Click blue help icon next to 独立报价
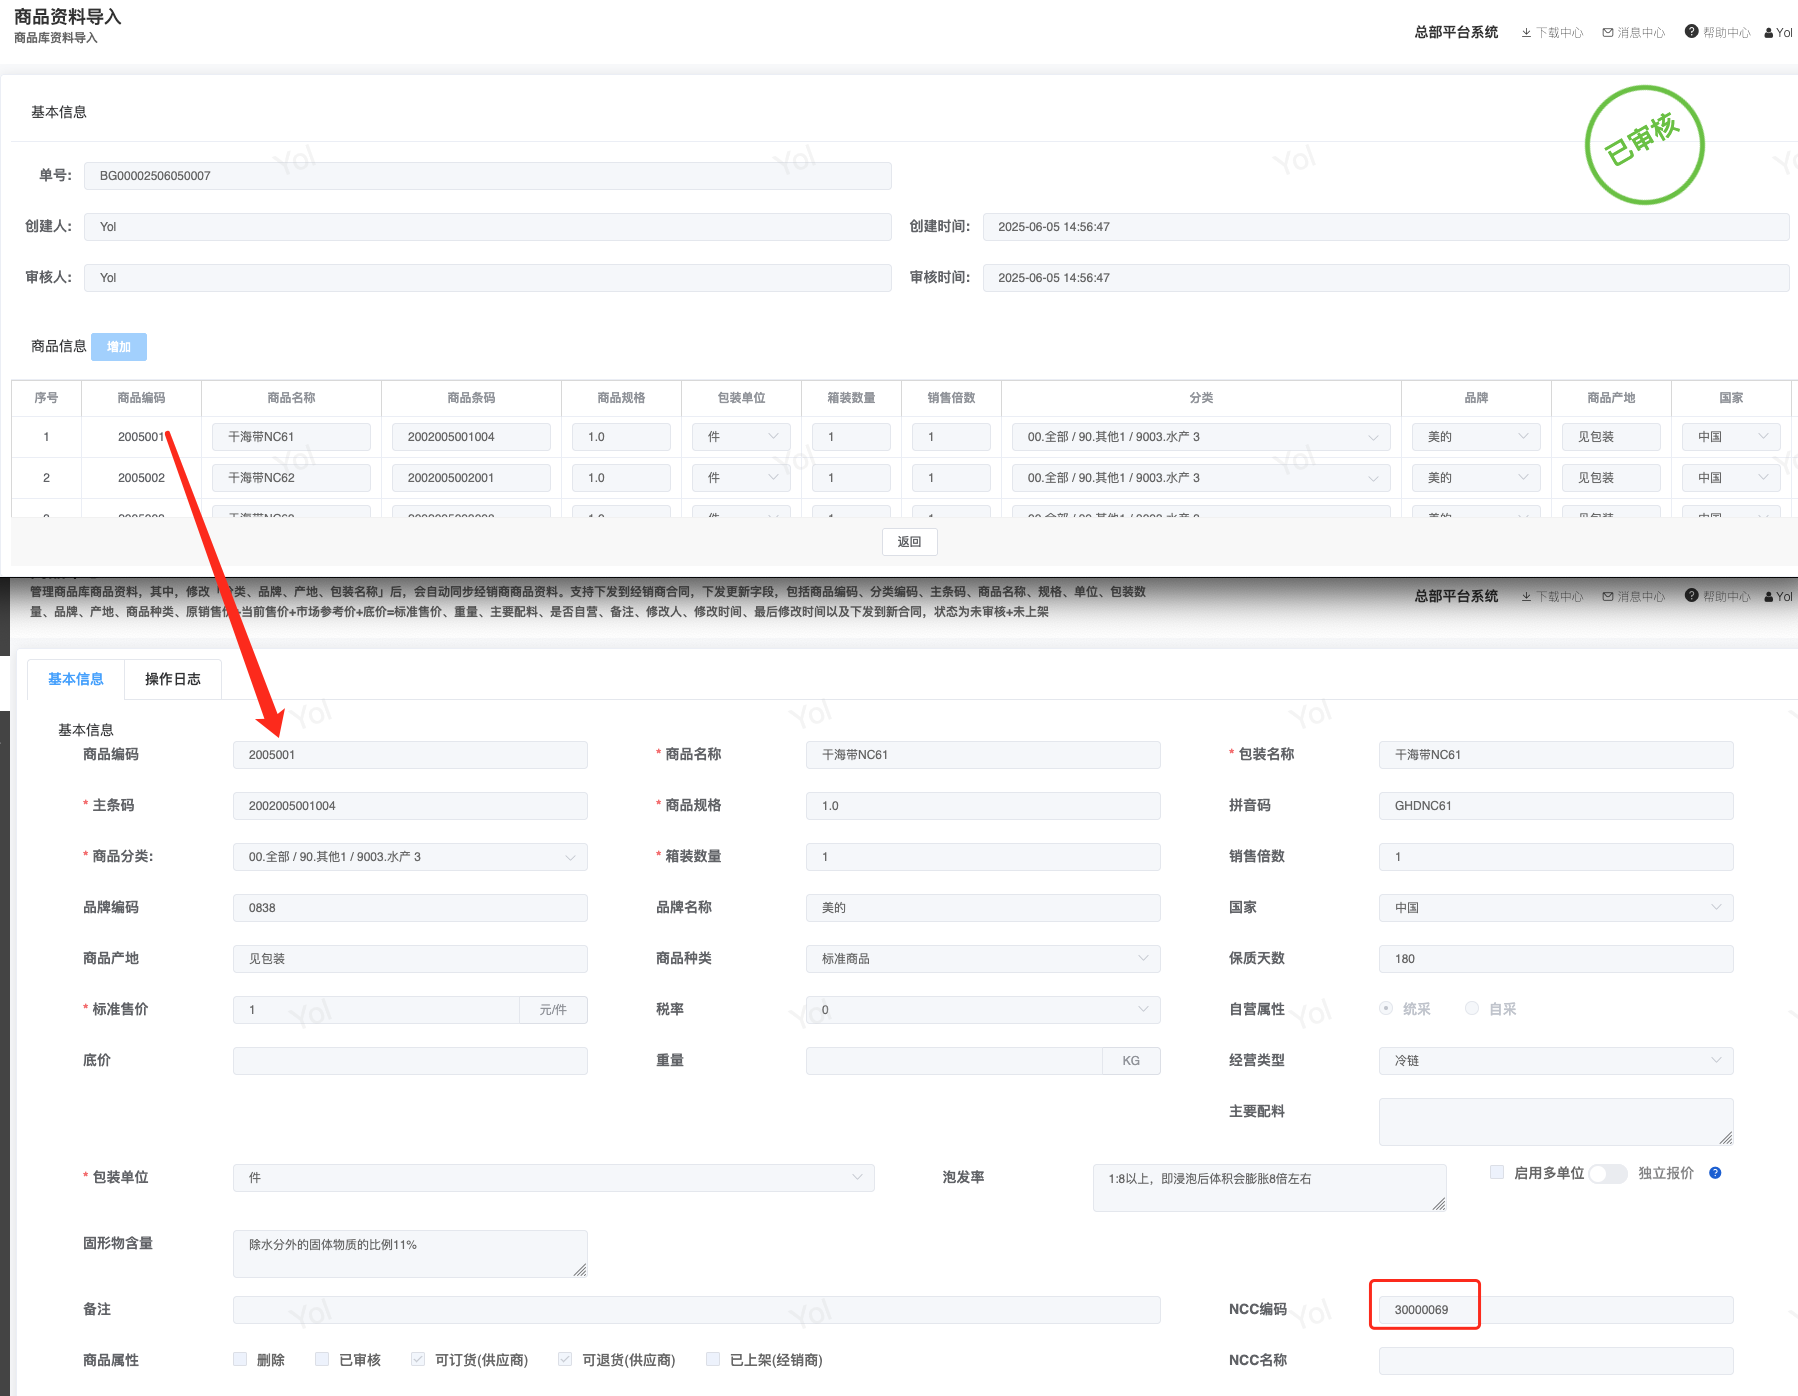Viewport: 1798px width, 1396px height. pos(1715,1173)
